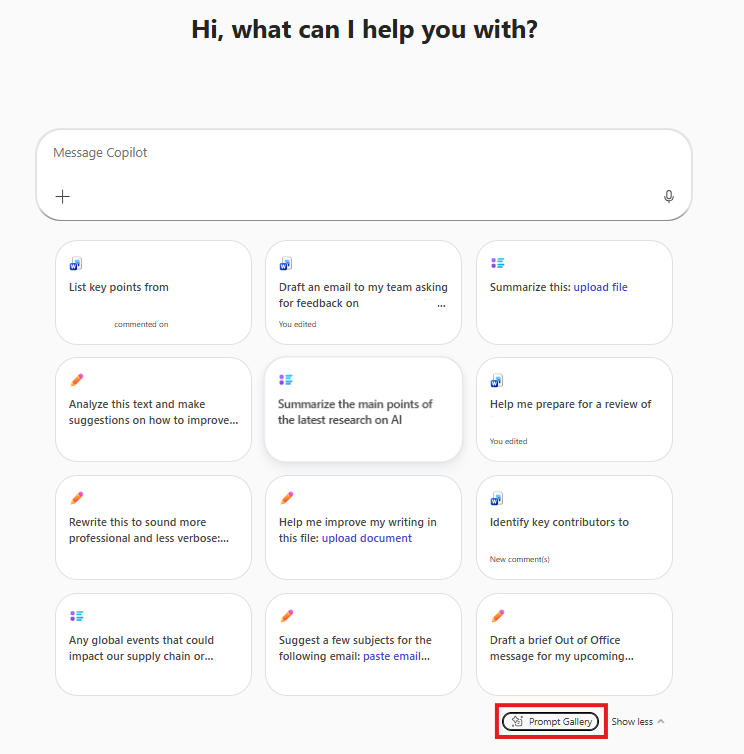
Task: Open the Prompt Gallery
Action: tap(550, 721)
